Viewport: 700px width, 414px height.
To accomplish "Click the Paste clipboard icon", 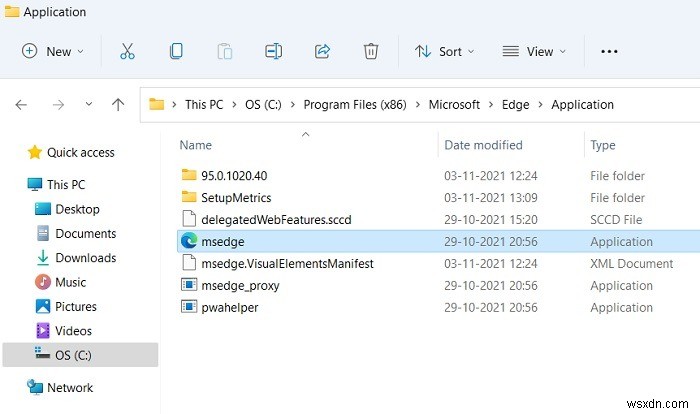I will click(225, 51).
